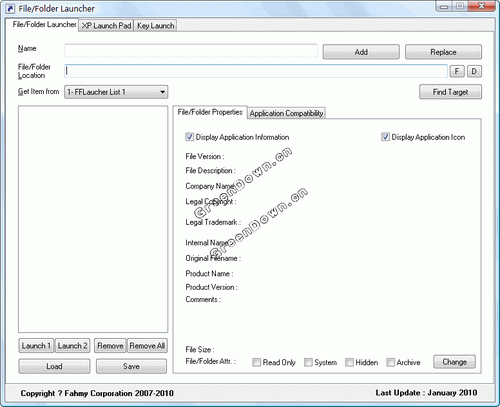
Task: Switch to XP Launch Pad tab
Action: [x=106, y=26]
